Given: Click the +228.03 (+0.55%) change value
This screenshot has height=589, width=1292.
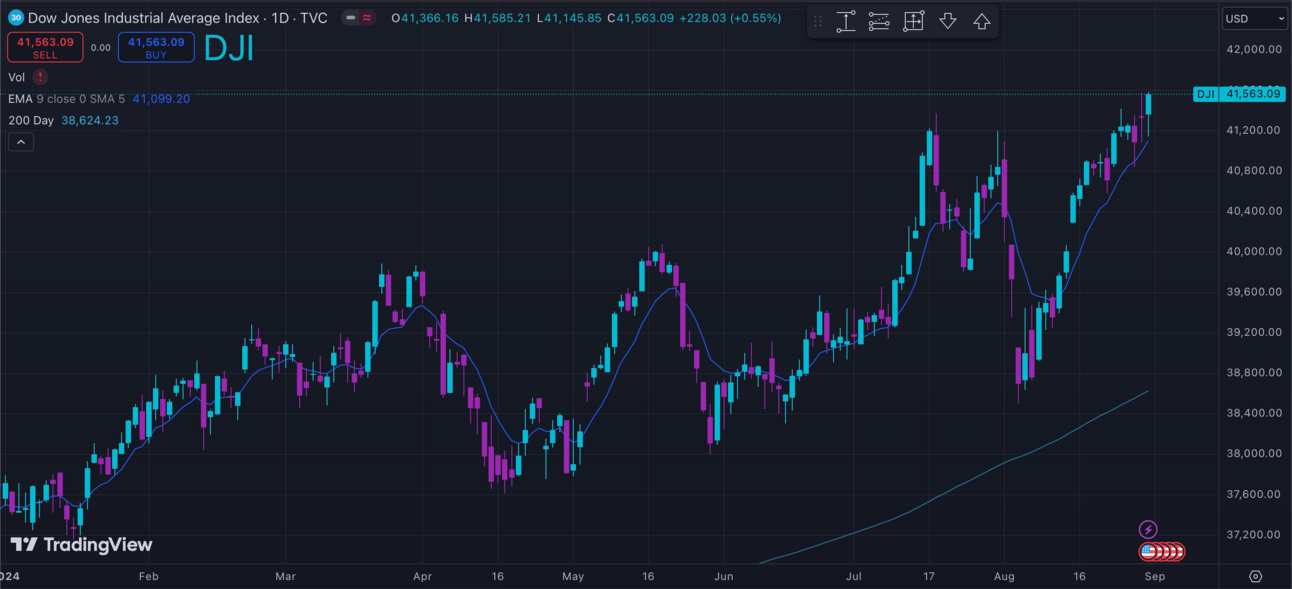Looking at the screenshot, I should 730,18.
